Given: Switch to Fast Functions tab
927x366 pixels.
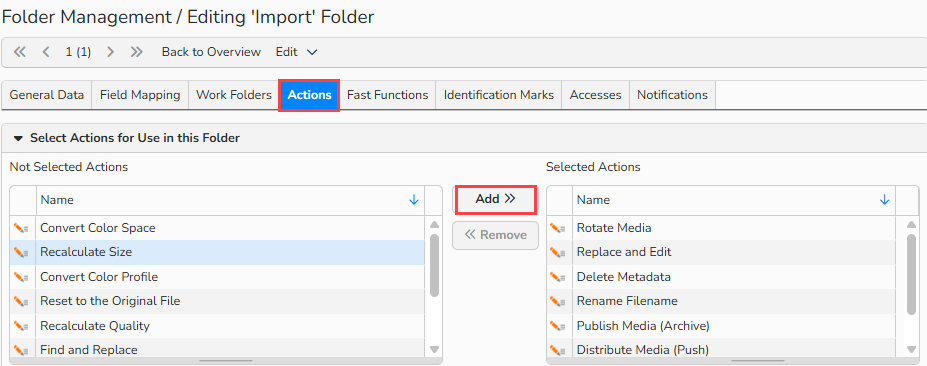Looking at the screenshot, I should pyautogui.click(x=387, y=95).
